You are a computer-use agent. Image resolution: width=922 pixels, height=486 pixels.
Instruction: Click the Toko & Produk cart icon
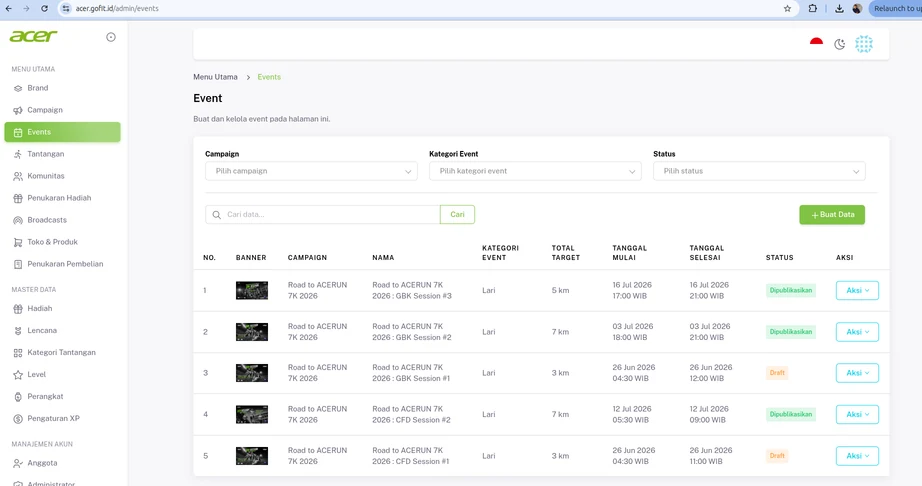(x=18, y=242)
